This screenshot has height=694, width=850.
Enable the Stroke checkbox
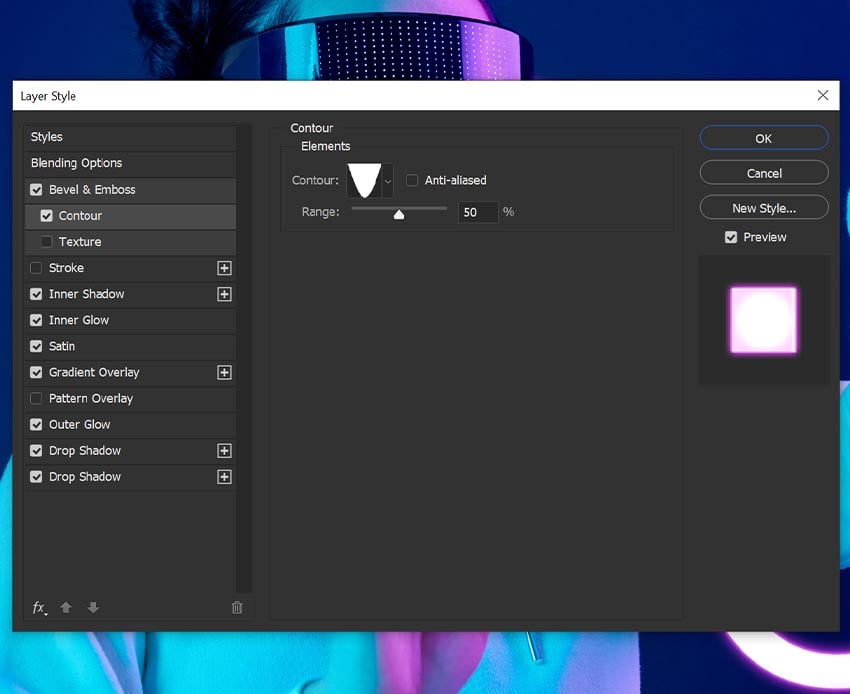[x=36, y=268]
